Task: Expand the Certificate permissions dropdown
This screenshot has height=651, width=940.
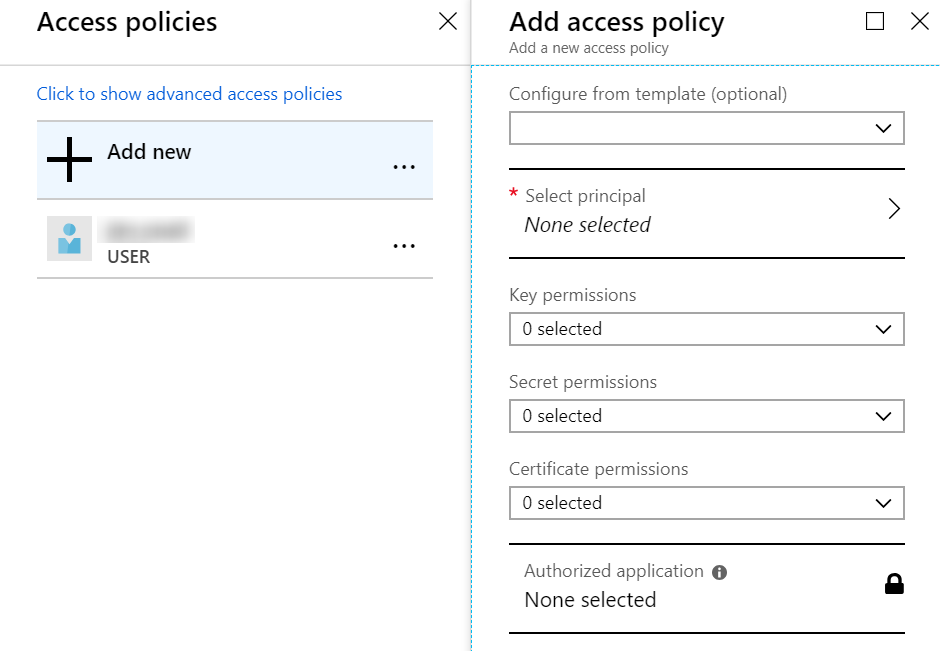Action: pyautogui.click(x=706, y=503)
